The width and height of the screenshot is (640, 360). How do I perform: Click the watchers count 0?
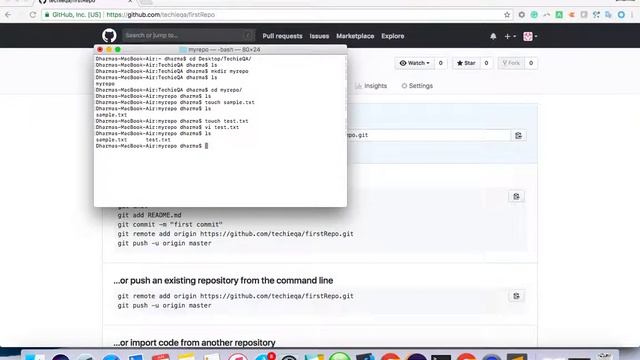(440, 63)
